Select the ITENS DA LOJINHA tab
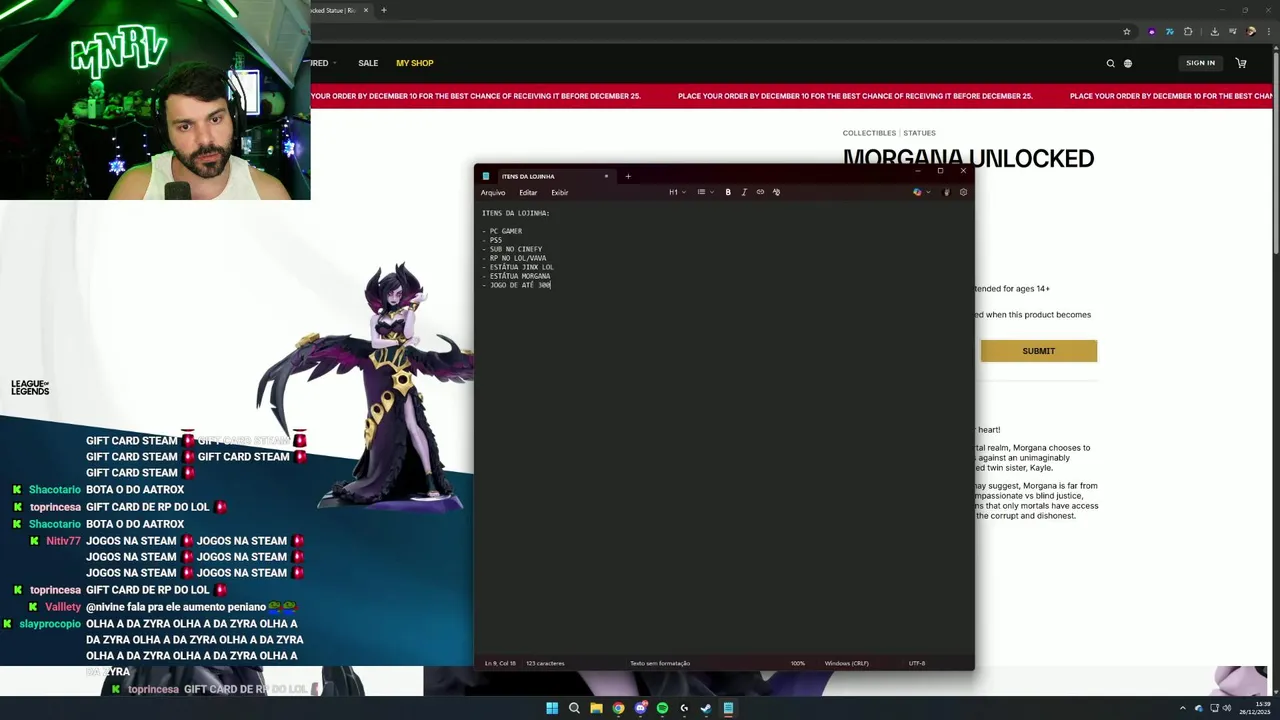This screenshot has height=720, width=1280. [546, 176]
